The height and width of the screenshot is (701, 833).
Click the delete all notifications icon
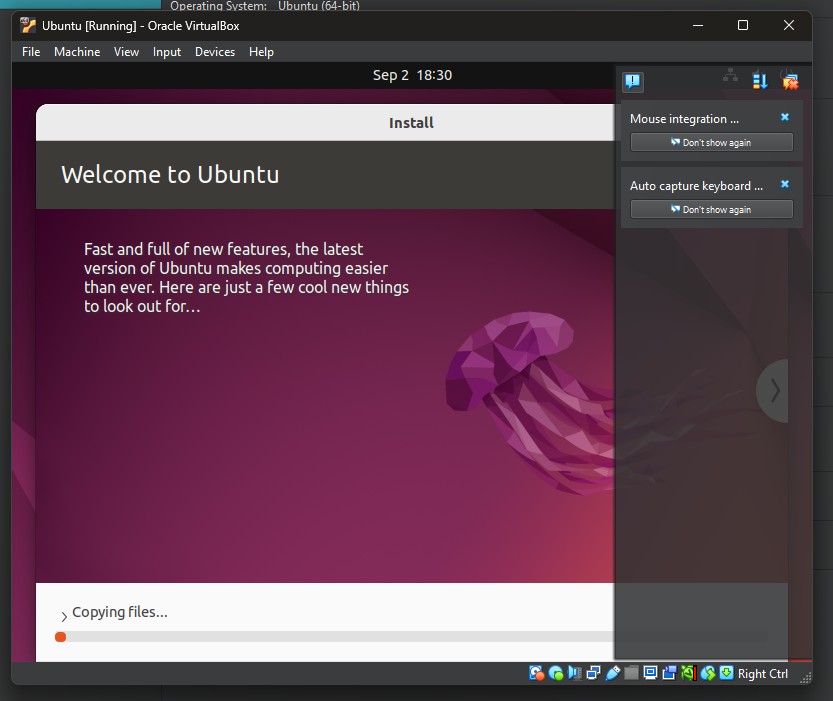pyautogui.click(x=790, y=79)
